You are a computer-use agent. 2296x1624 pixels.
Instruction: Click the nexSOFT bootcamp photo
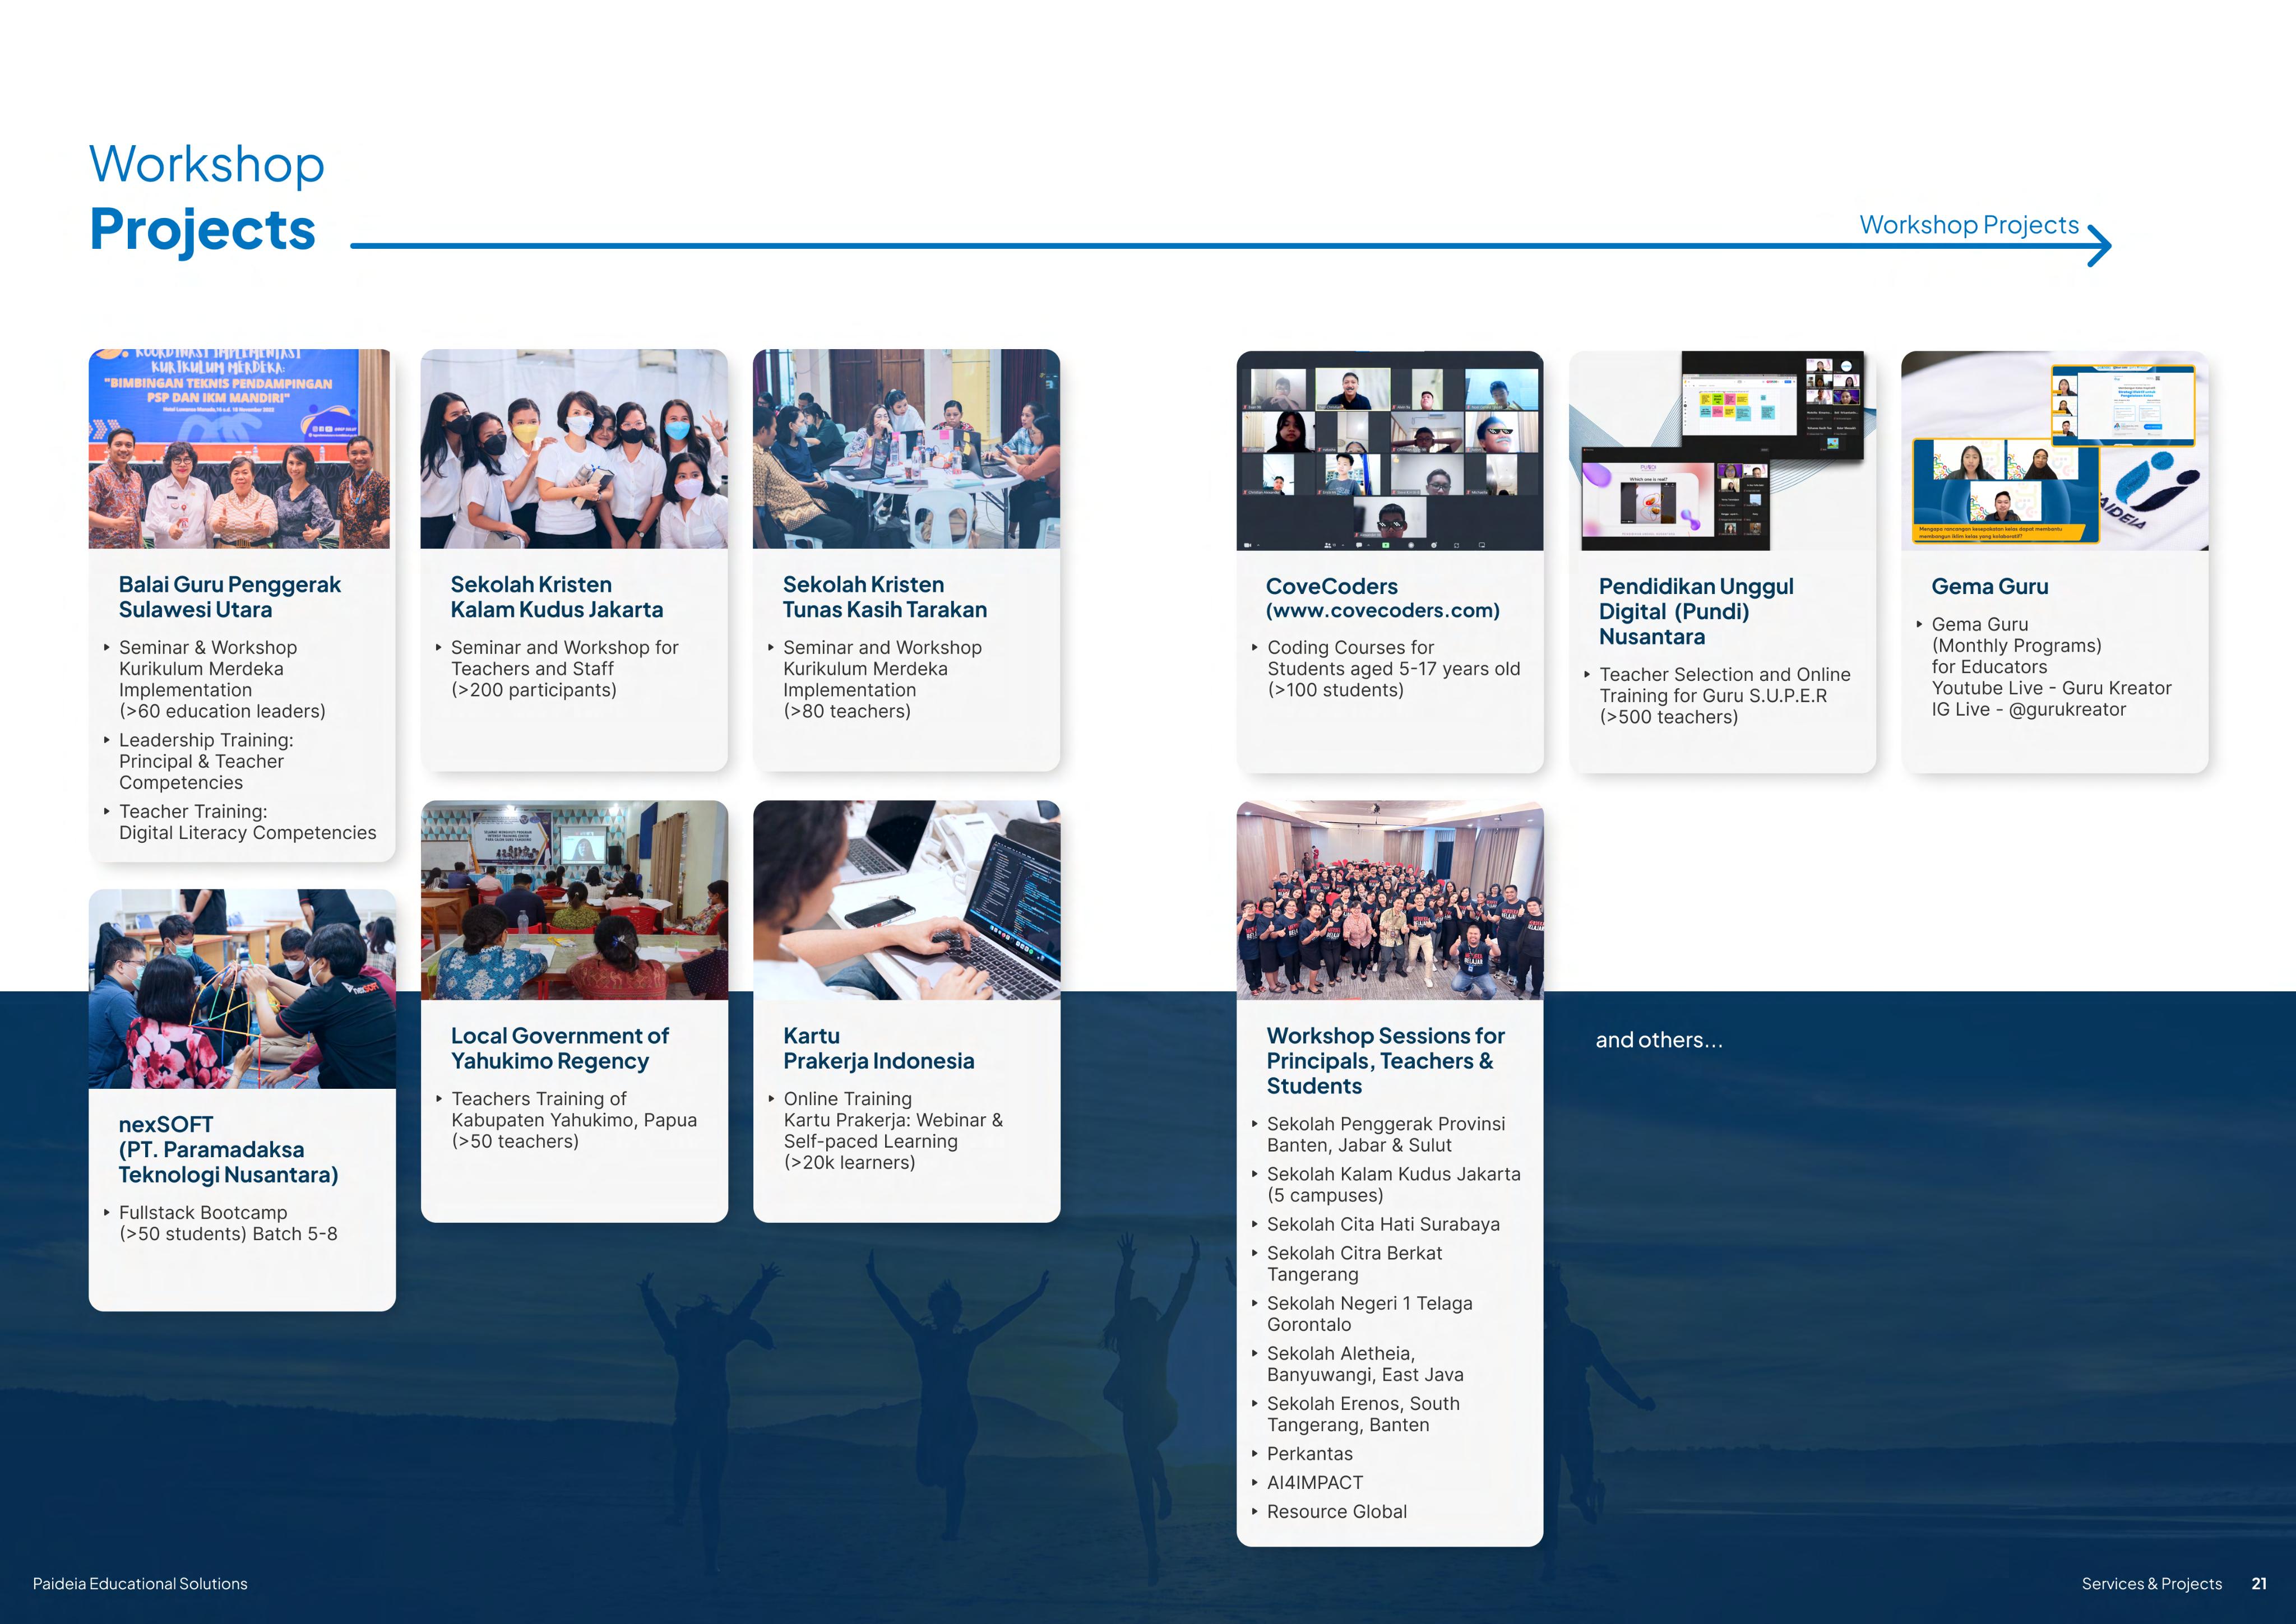coord(242,988)
